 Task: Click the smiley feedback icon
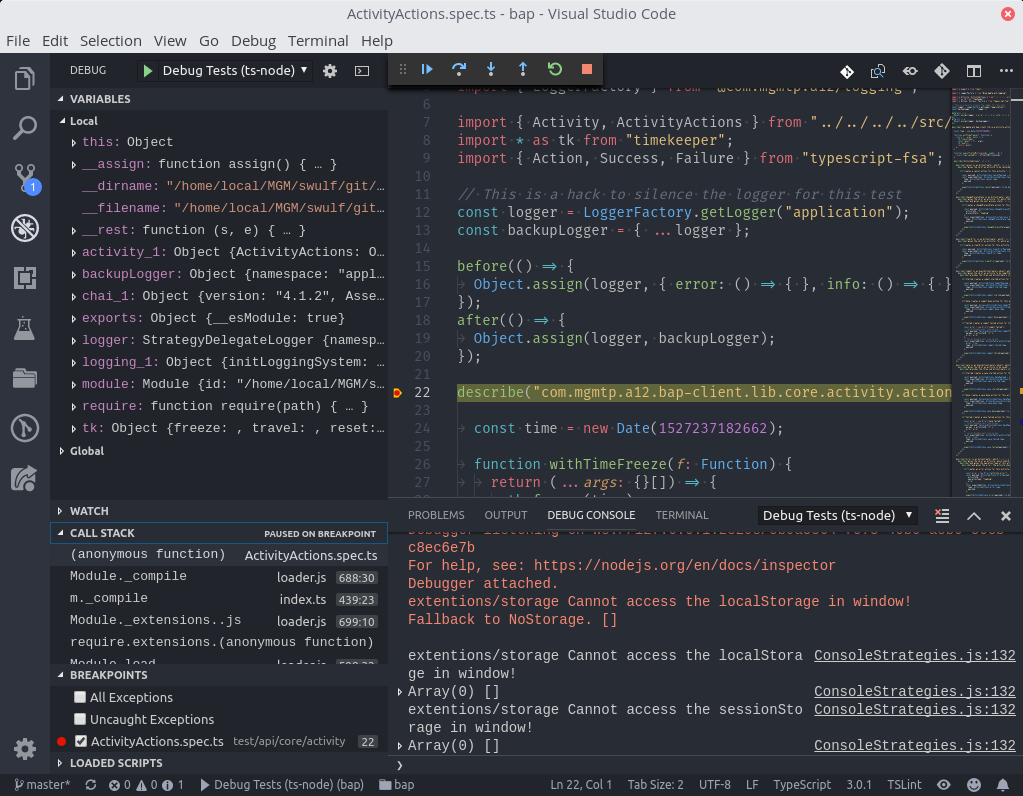973,784
